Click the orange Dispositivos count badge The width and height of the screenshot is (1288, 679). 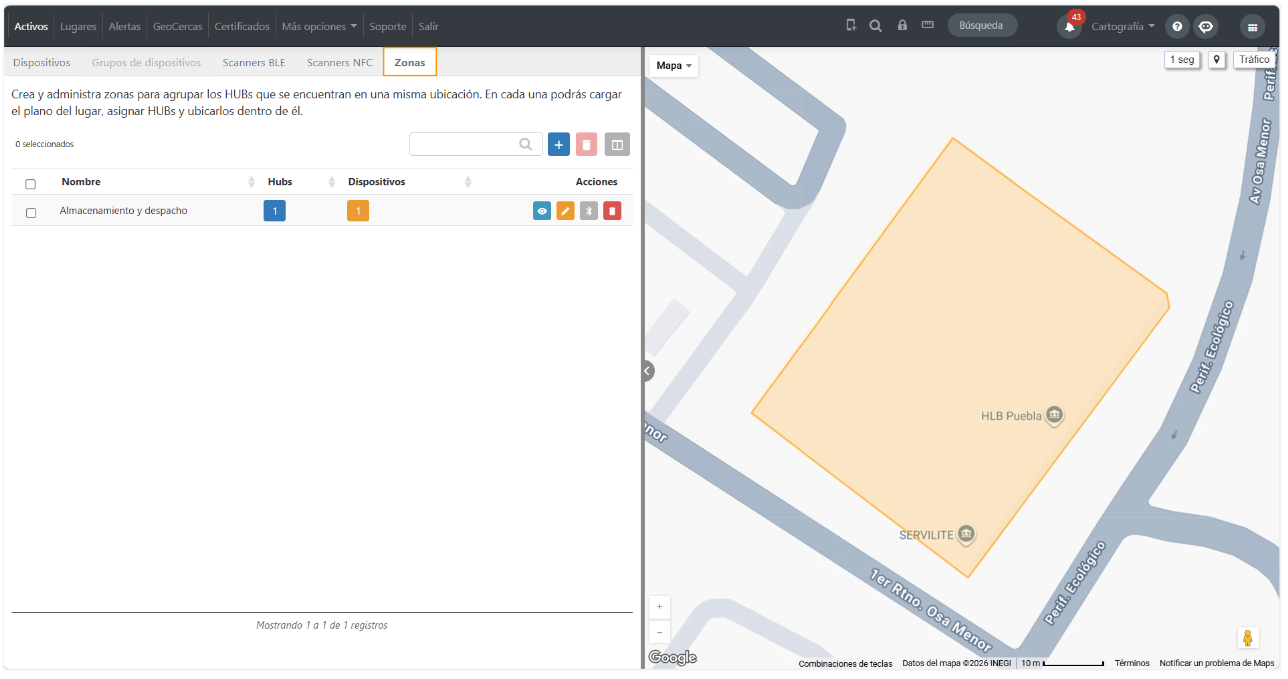click(358, 211)
